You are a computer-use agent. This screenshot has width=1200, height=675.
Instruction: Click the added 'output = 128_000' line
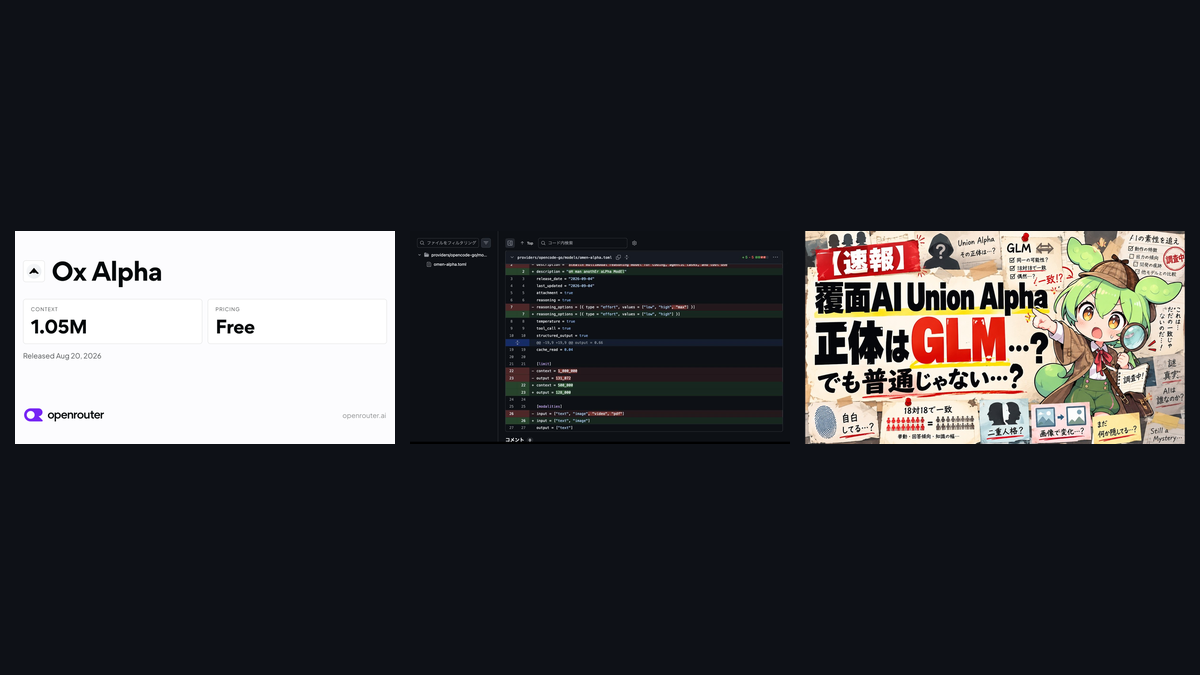pyautogui.click(x=643, y=392)
